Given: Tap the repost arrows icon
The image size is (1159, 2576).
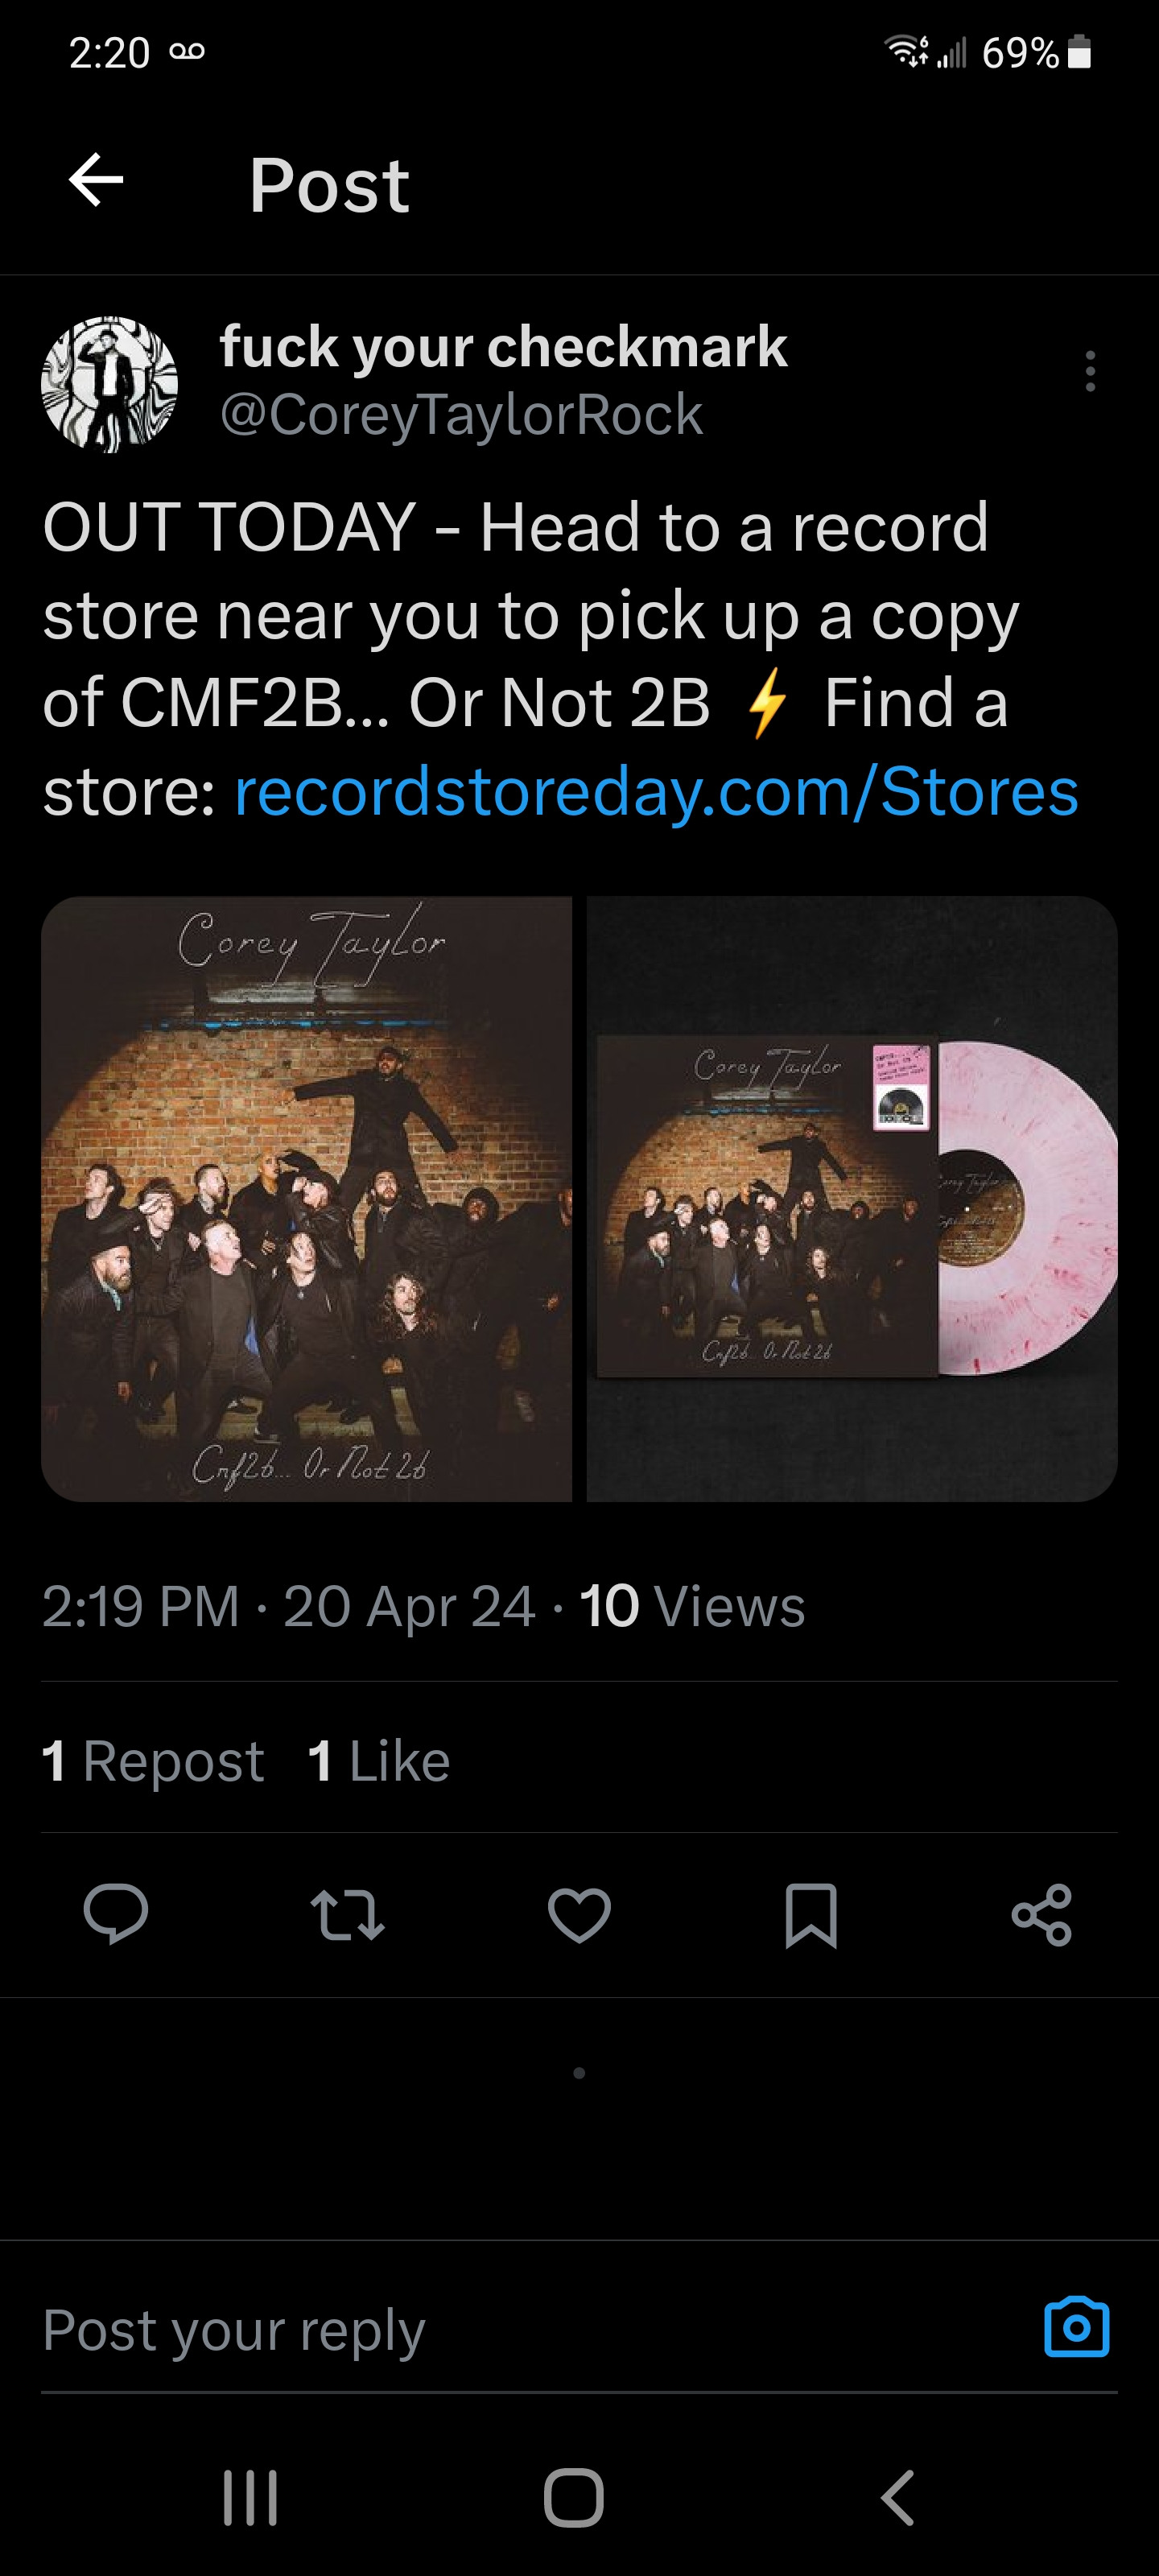Looking at the screenshot, I should 347,1915.
